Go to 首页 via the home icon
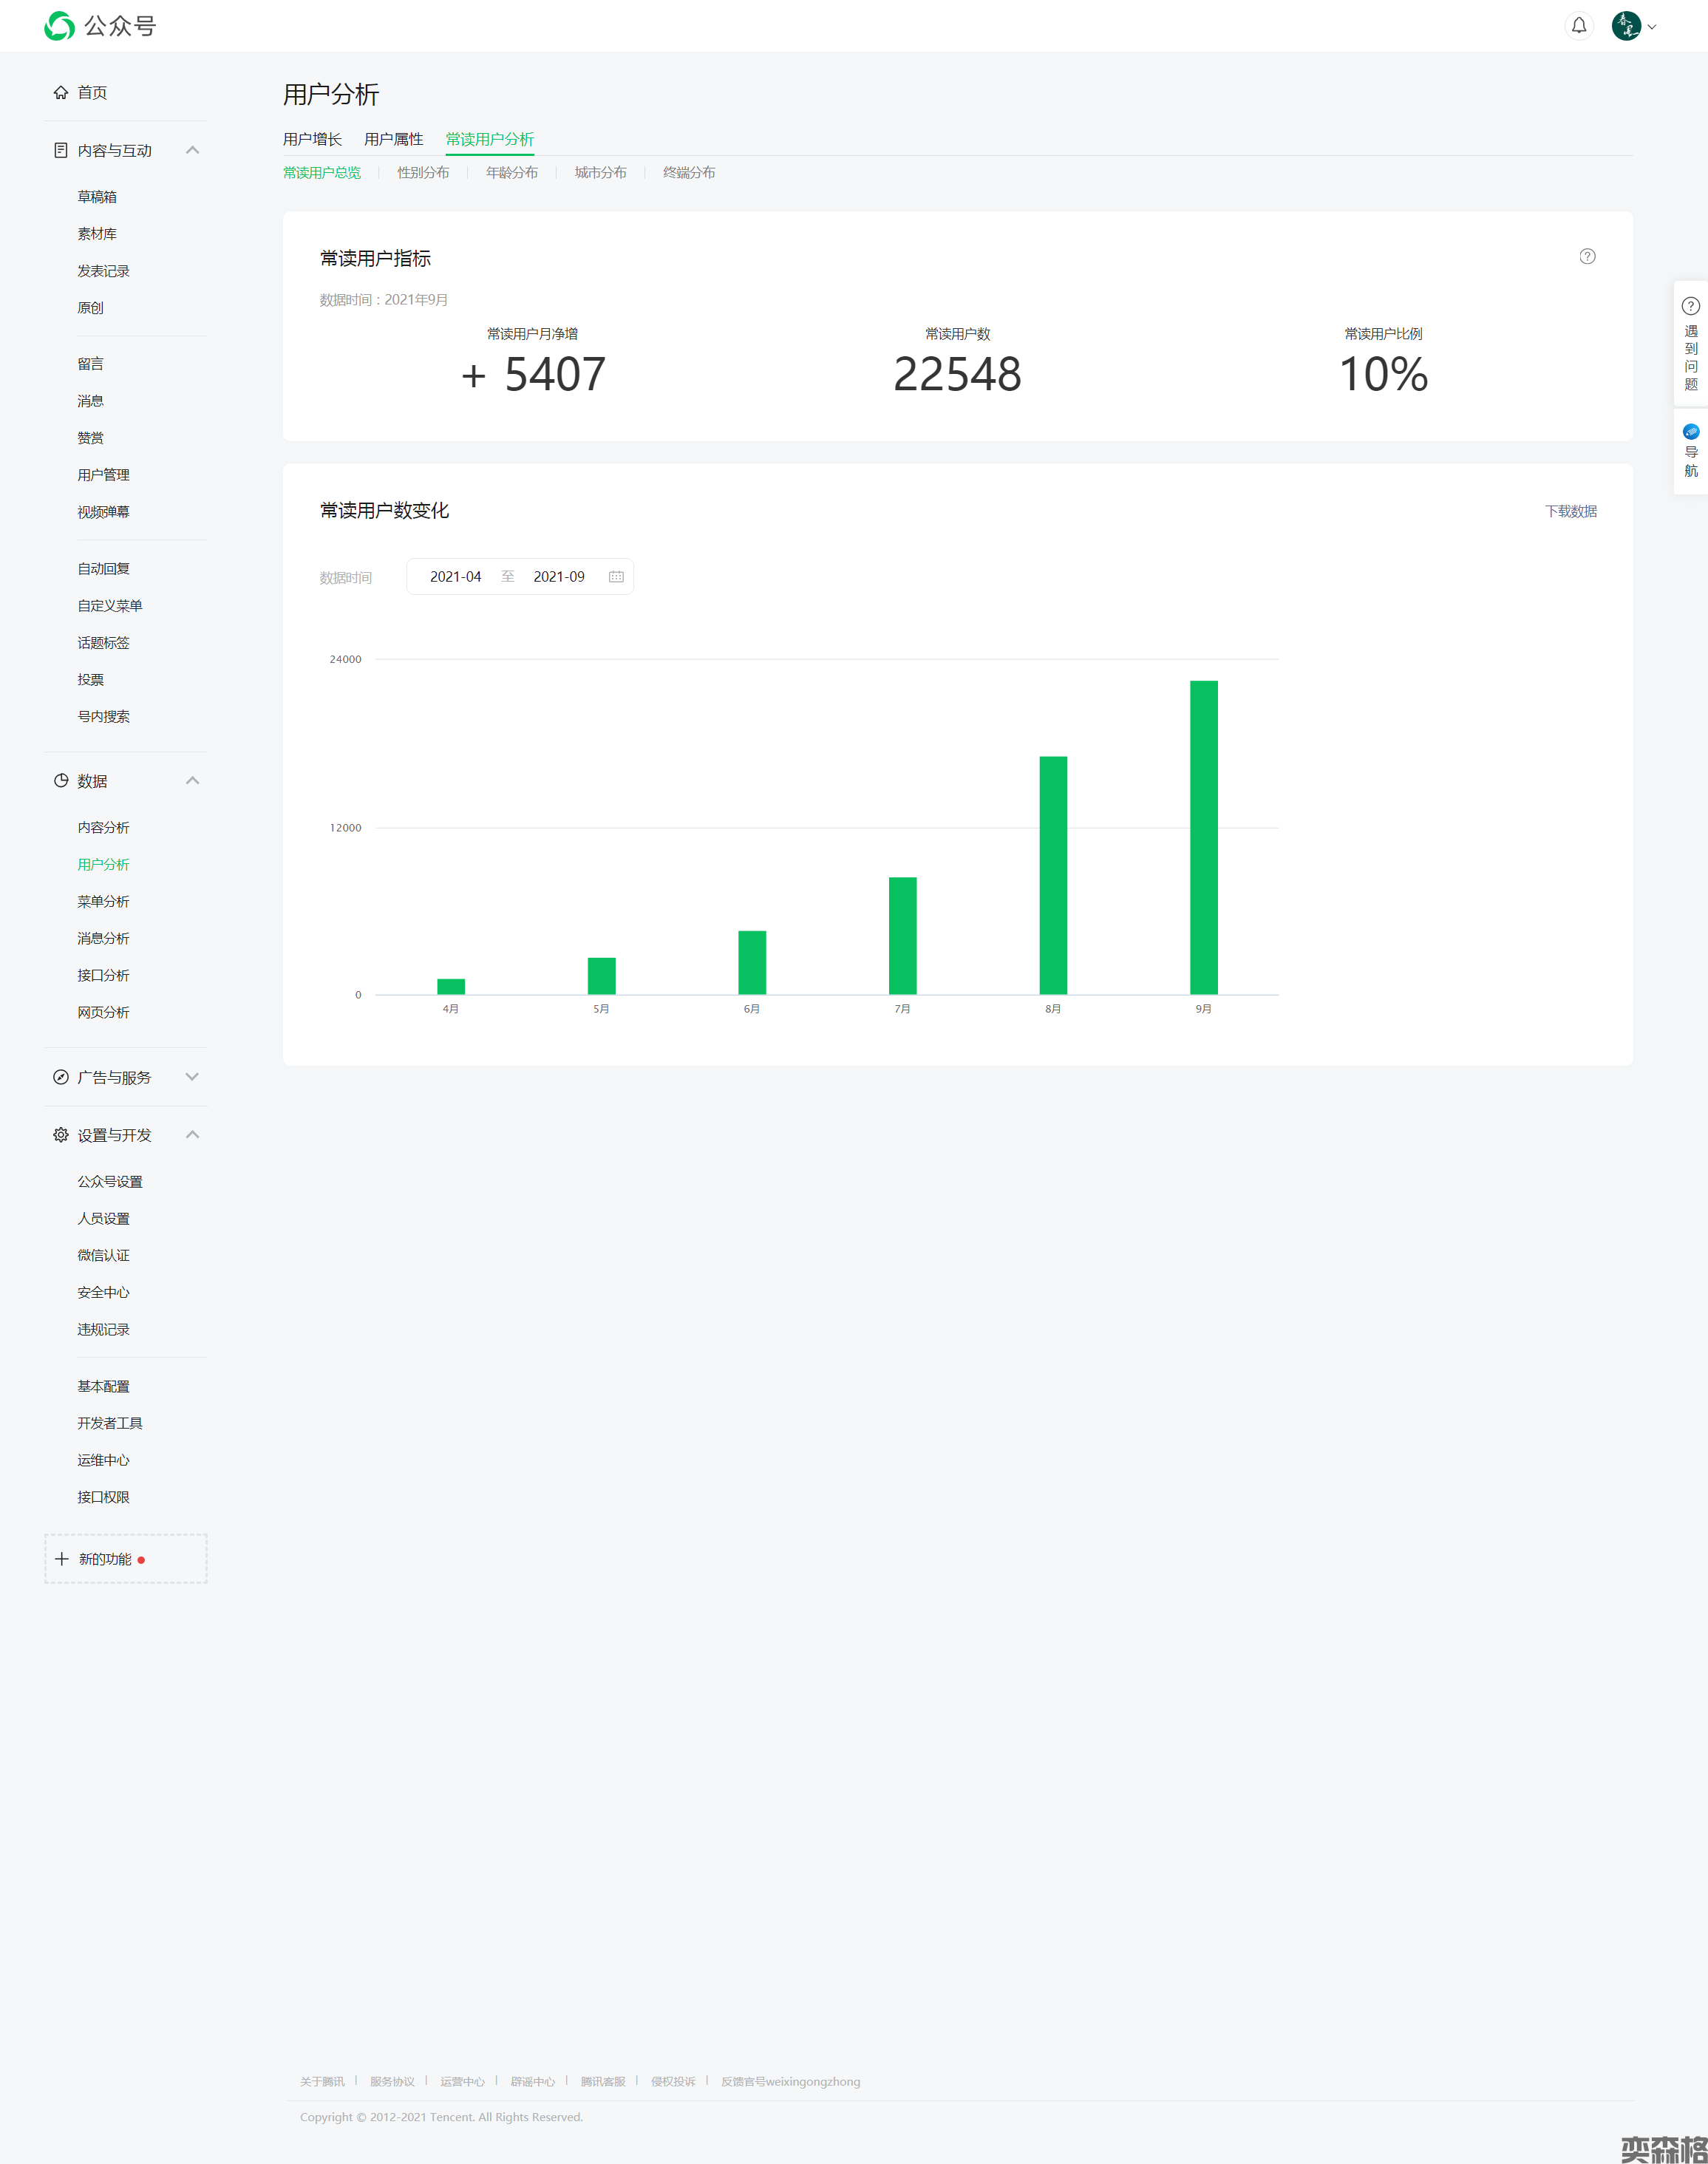The image size is (1708, 2164). (61, 93)
